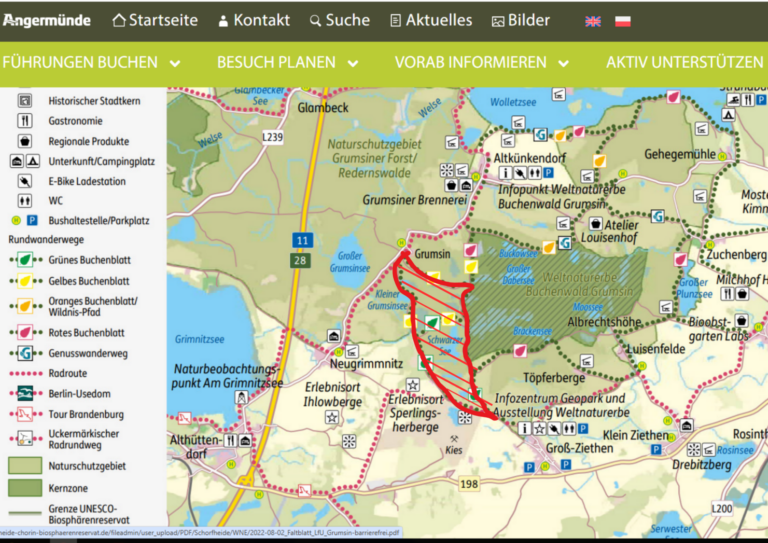Click Klein Ziethen map label
The height and width of the screenshot is (543, 768).
coord(635,435)
